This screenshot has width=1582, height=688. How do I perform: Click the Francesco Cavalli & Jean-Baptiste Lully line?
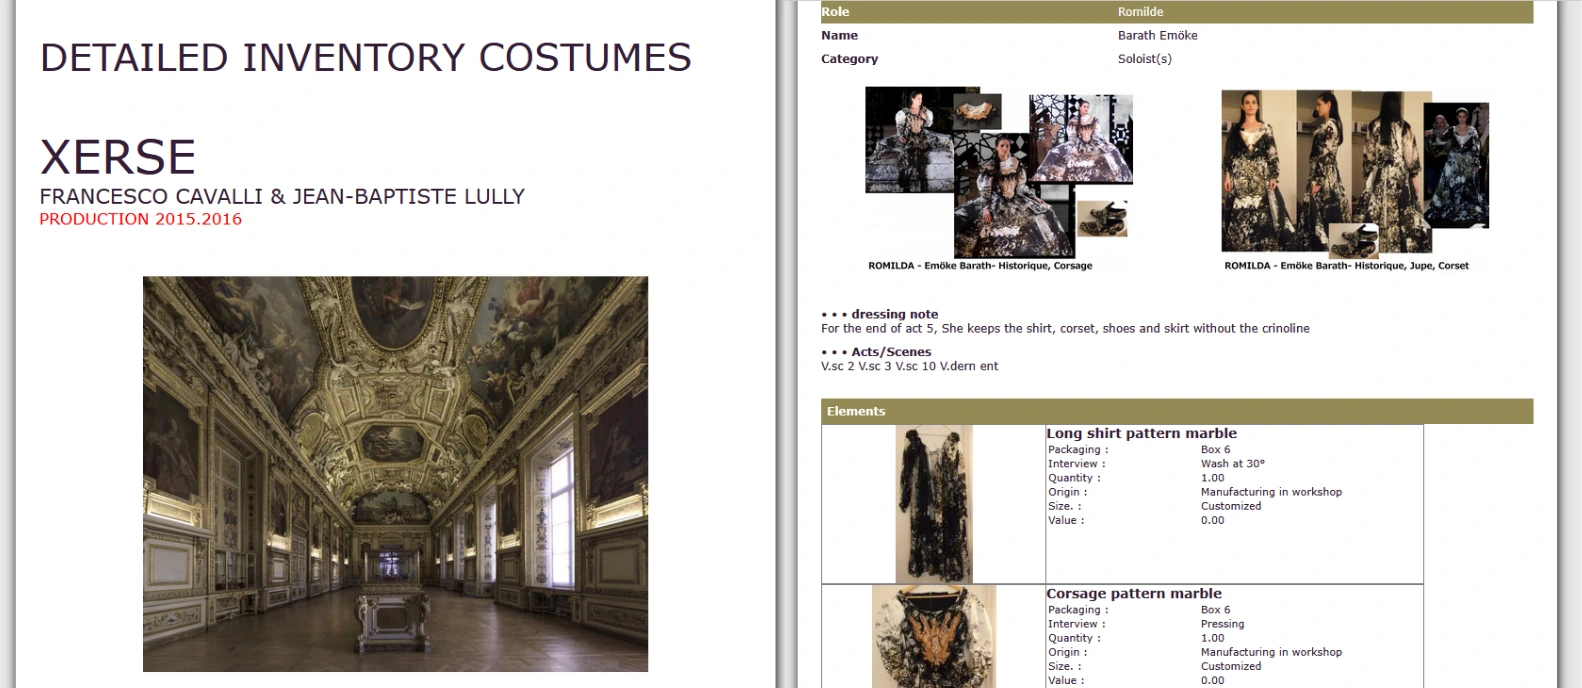click(282, 196)
